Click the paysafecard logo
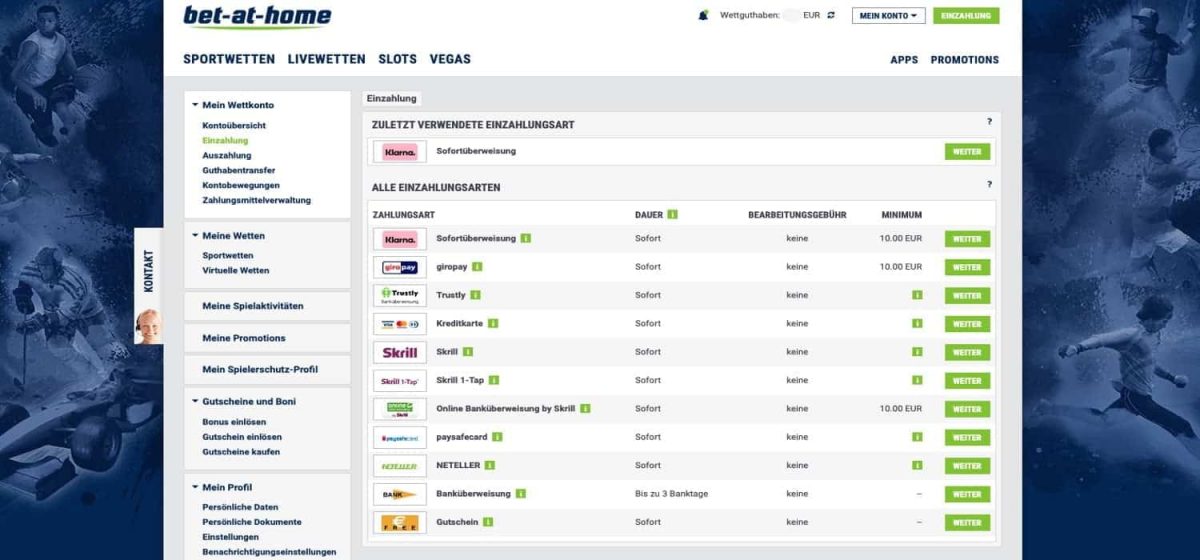Viewport: 1200px width, 560px height. [x=400, y=437]
